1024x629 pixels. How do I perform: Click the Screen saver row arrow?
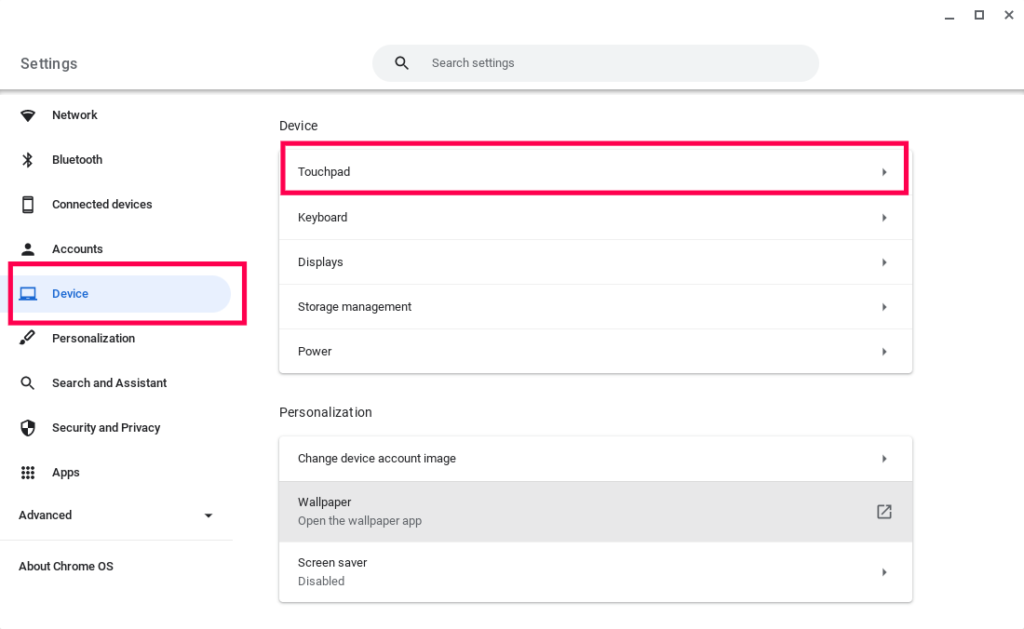pos(884,572)
